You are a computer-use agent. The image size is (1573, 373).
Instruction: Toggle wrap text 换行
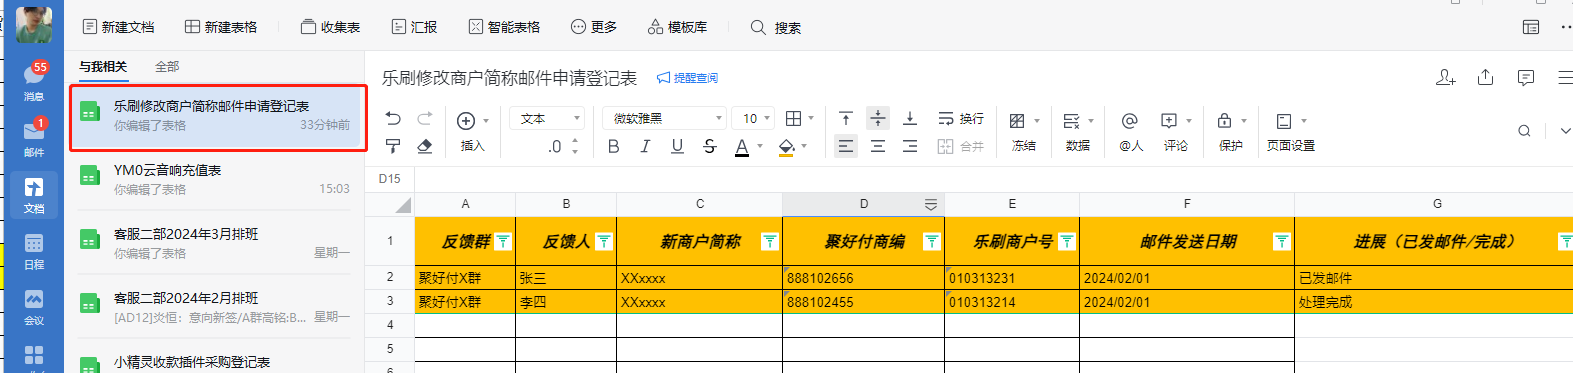point(960,118)
